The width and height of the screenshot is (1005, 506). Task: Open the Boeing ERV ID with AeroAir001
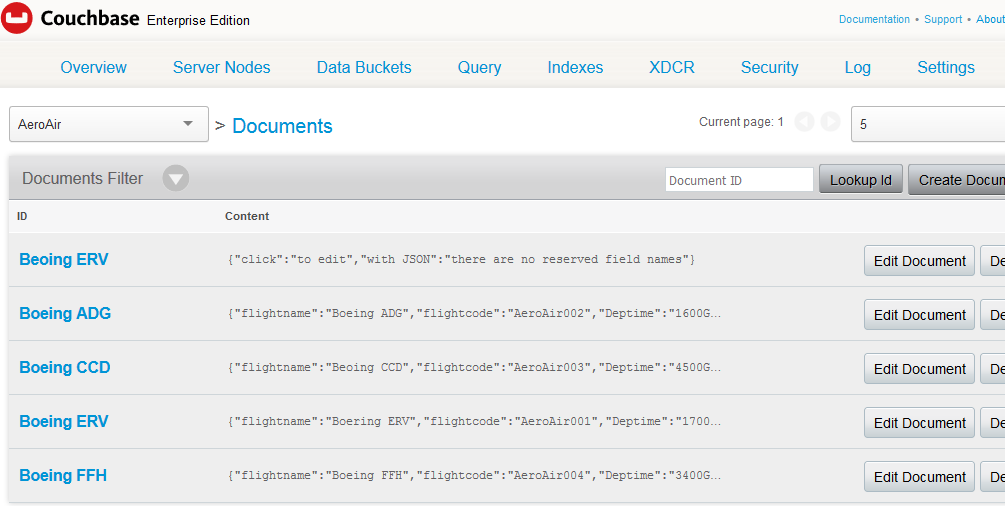pos(63,421)
